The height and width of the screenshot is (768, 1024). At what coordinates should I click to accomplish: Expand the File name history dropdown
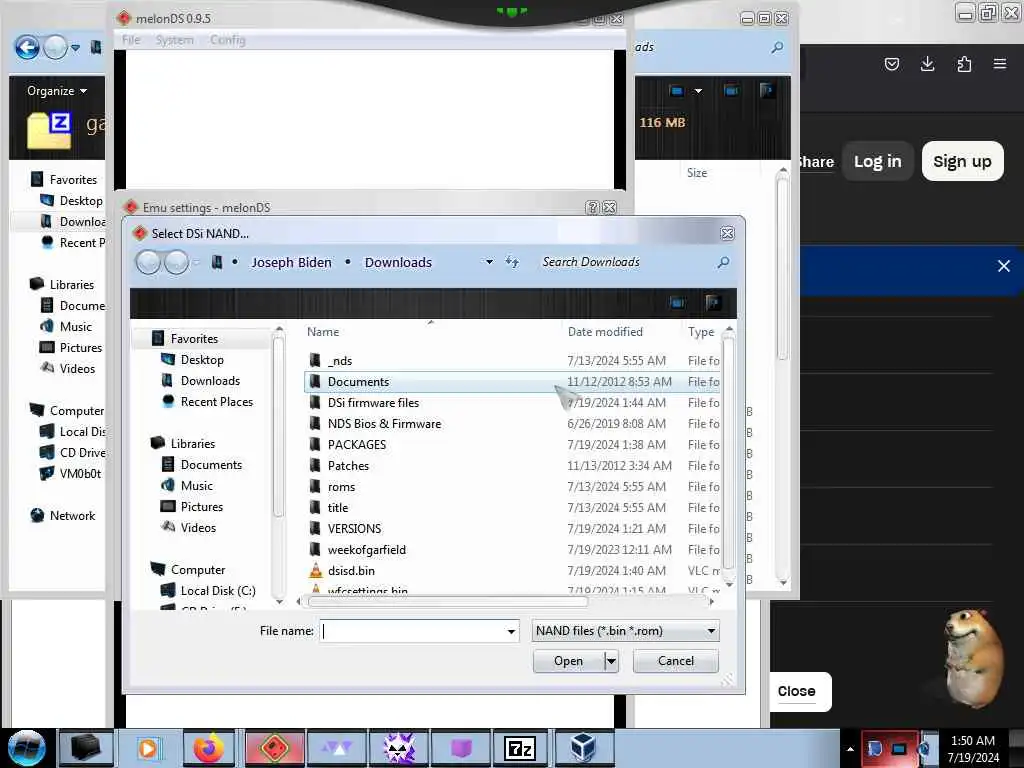tap(511, 632)
